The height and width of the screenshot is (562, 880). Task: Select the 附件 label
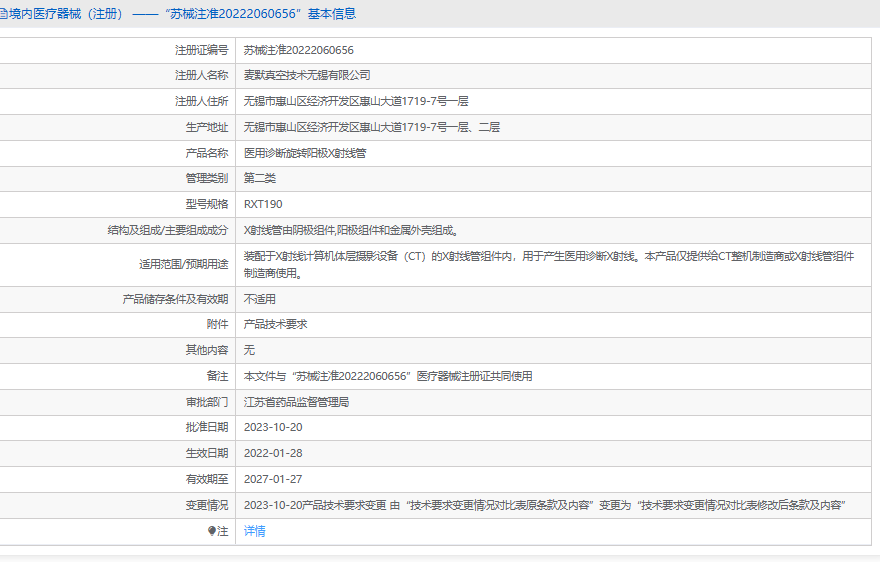pos(218,325)
